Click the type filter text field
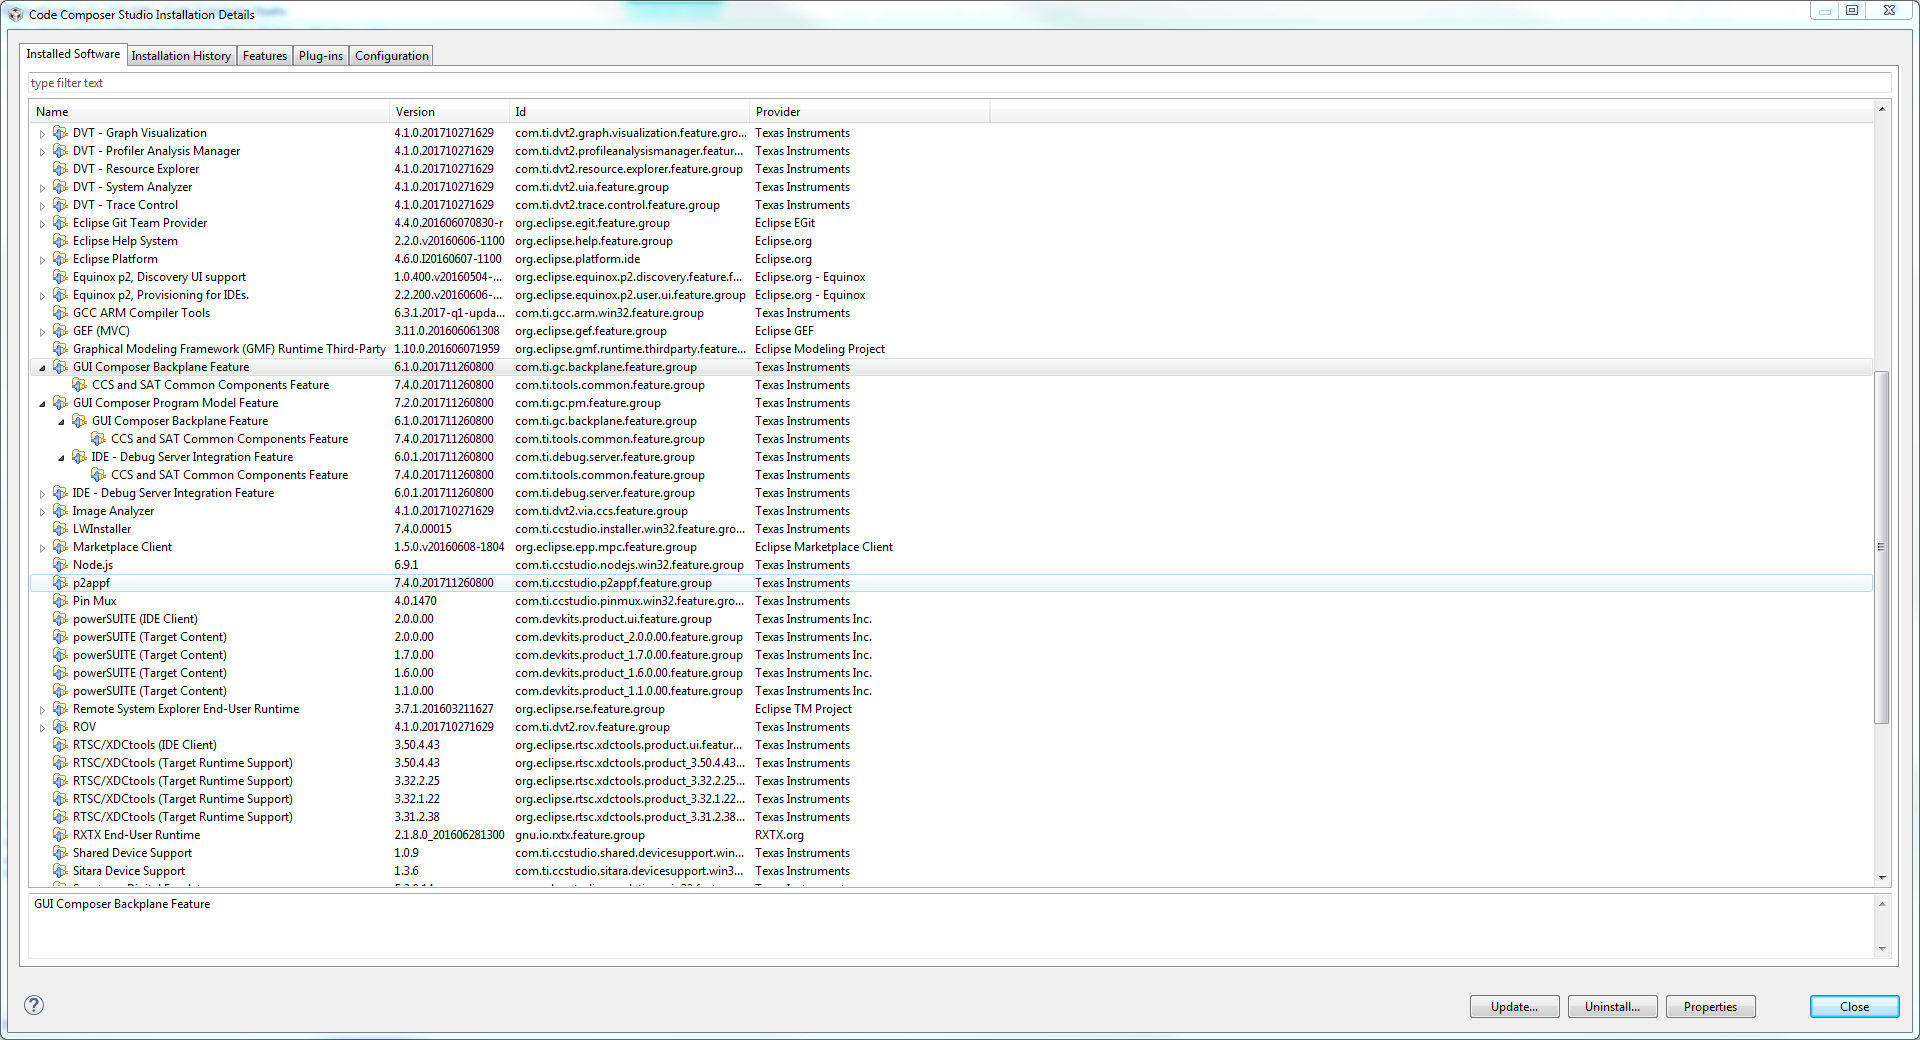This screenshot has height=1040, width=1920. (959, 83)
